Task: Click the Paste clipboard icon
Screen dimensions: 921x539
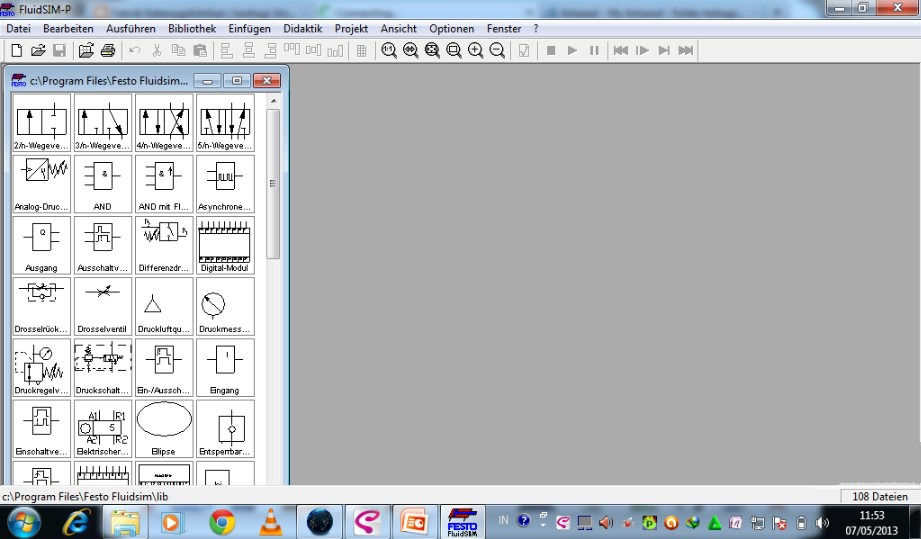Action: pos(200,50)
